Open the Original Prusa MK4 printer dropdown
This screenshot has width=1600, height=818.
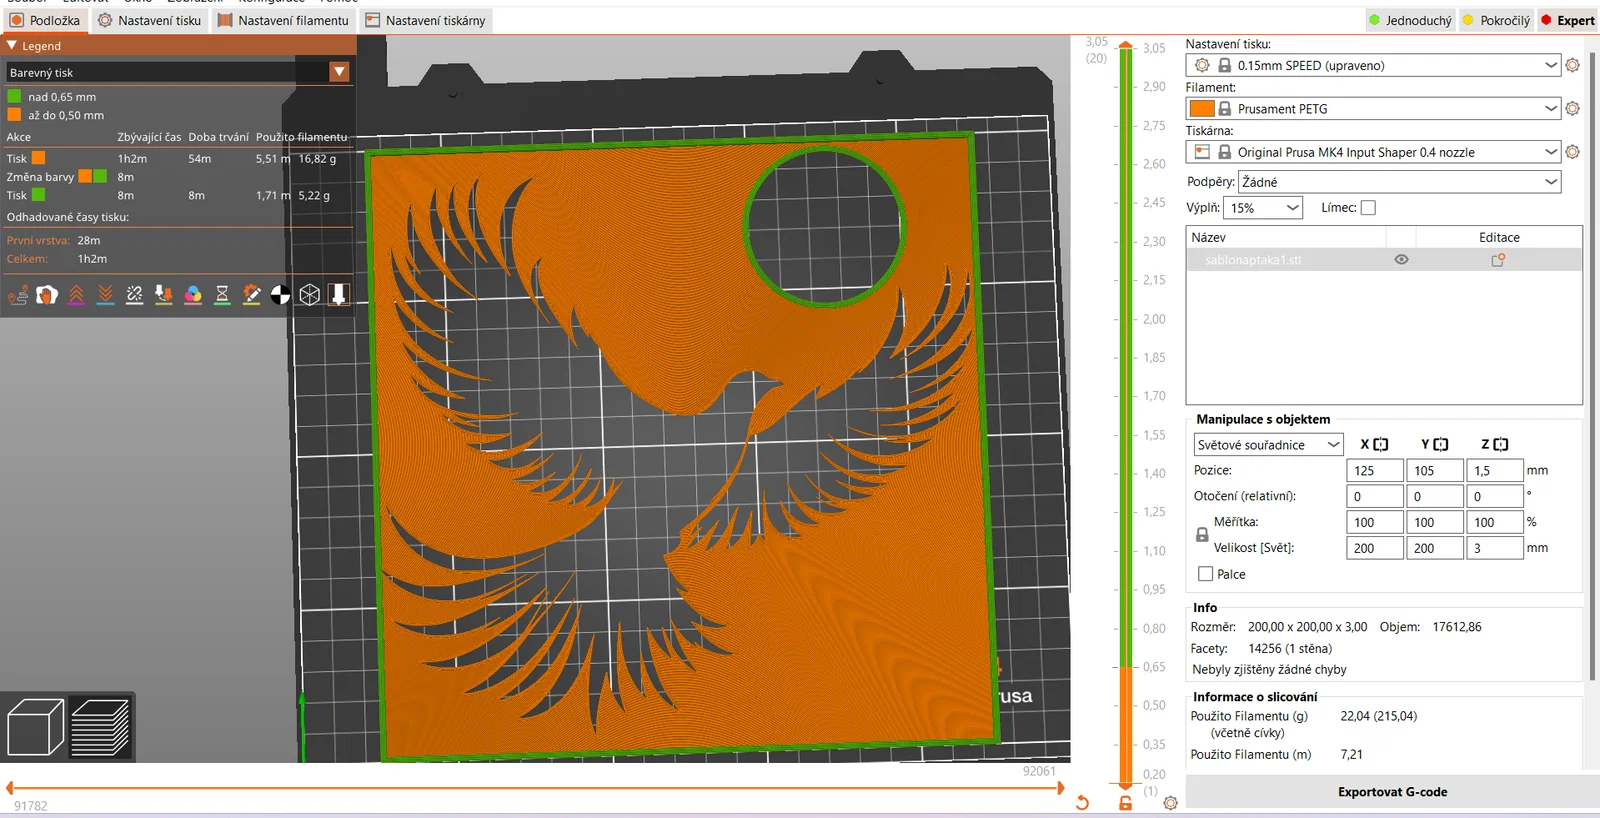pos(1373,152)
